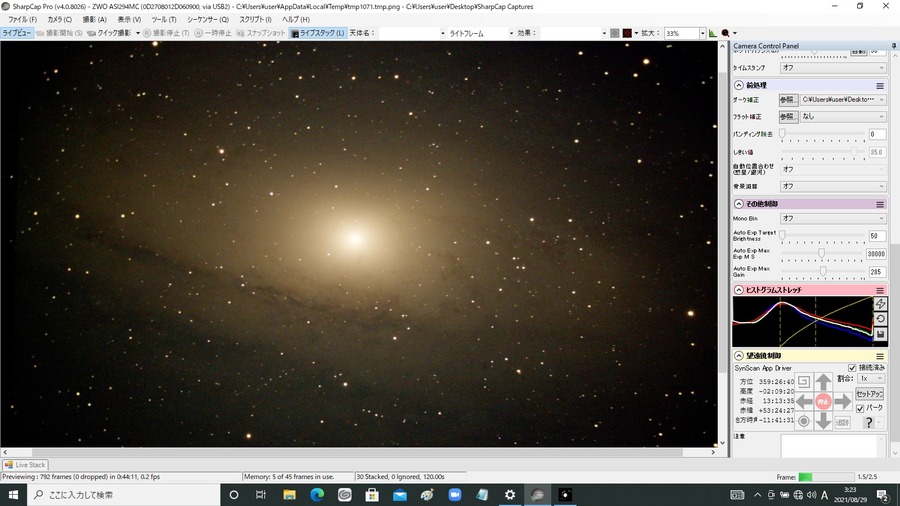Open the ダーク補正 file path dropdown
This screenshot has width=900, height=506.
[843, 100]
